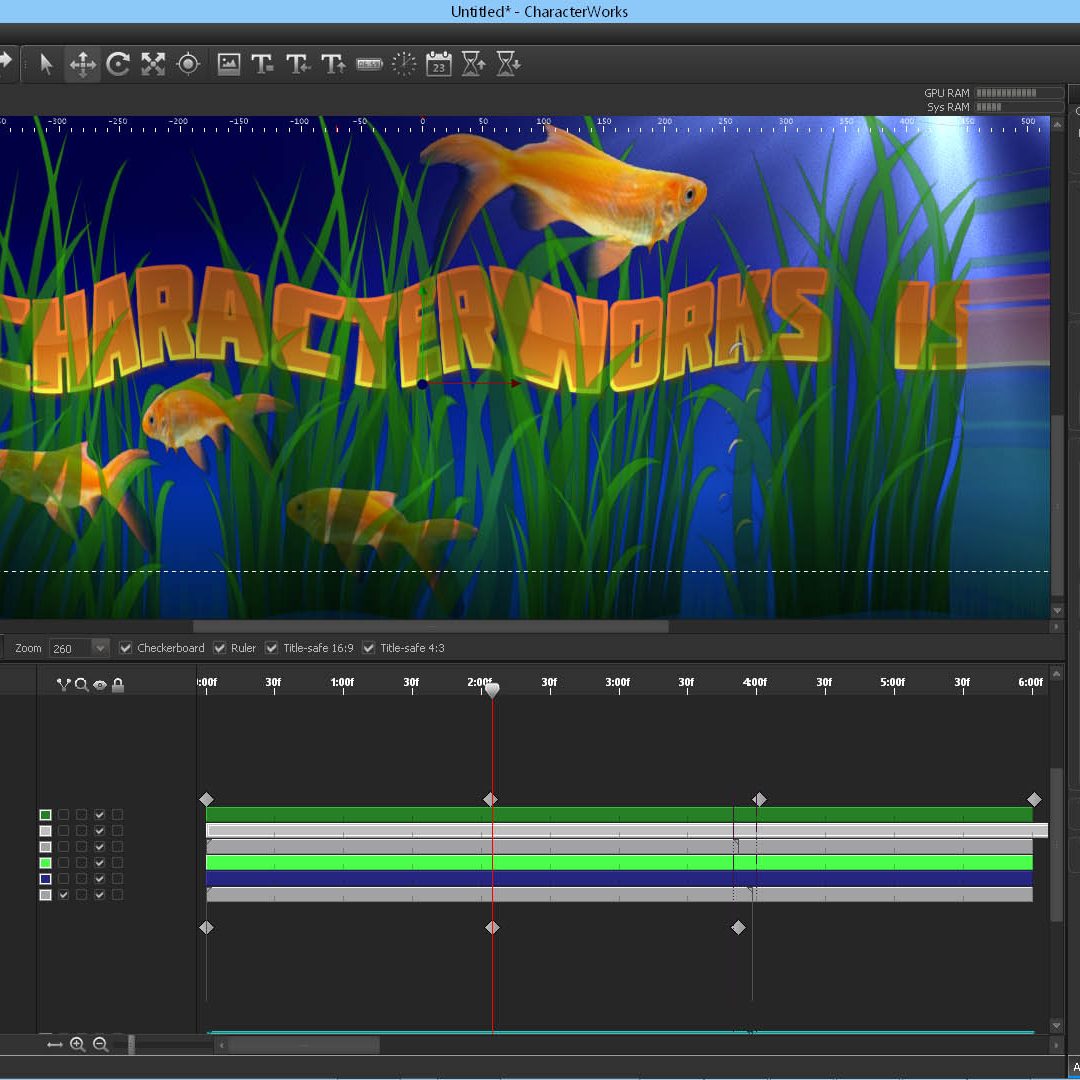Turn off Title-safe 4:3 overlay
1080x1080 pixels.
click(x=369, y=648)
